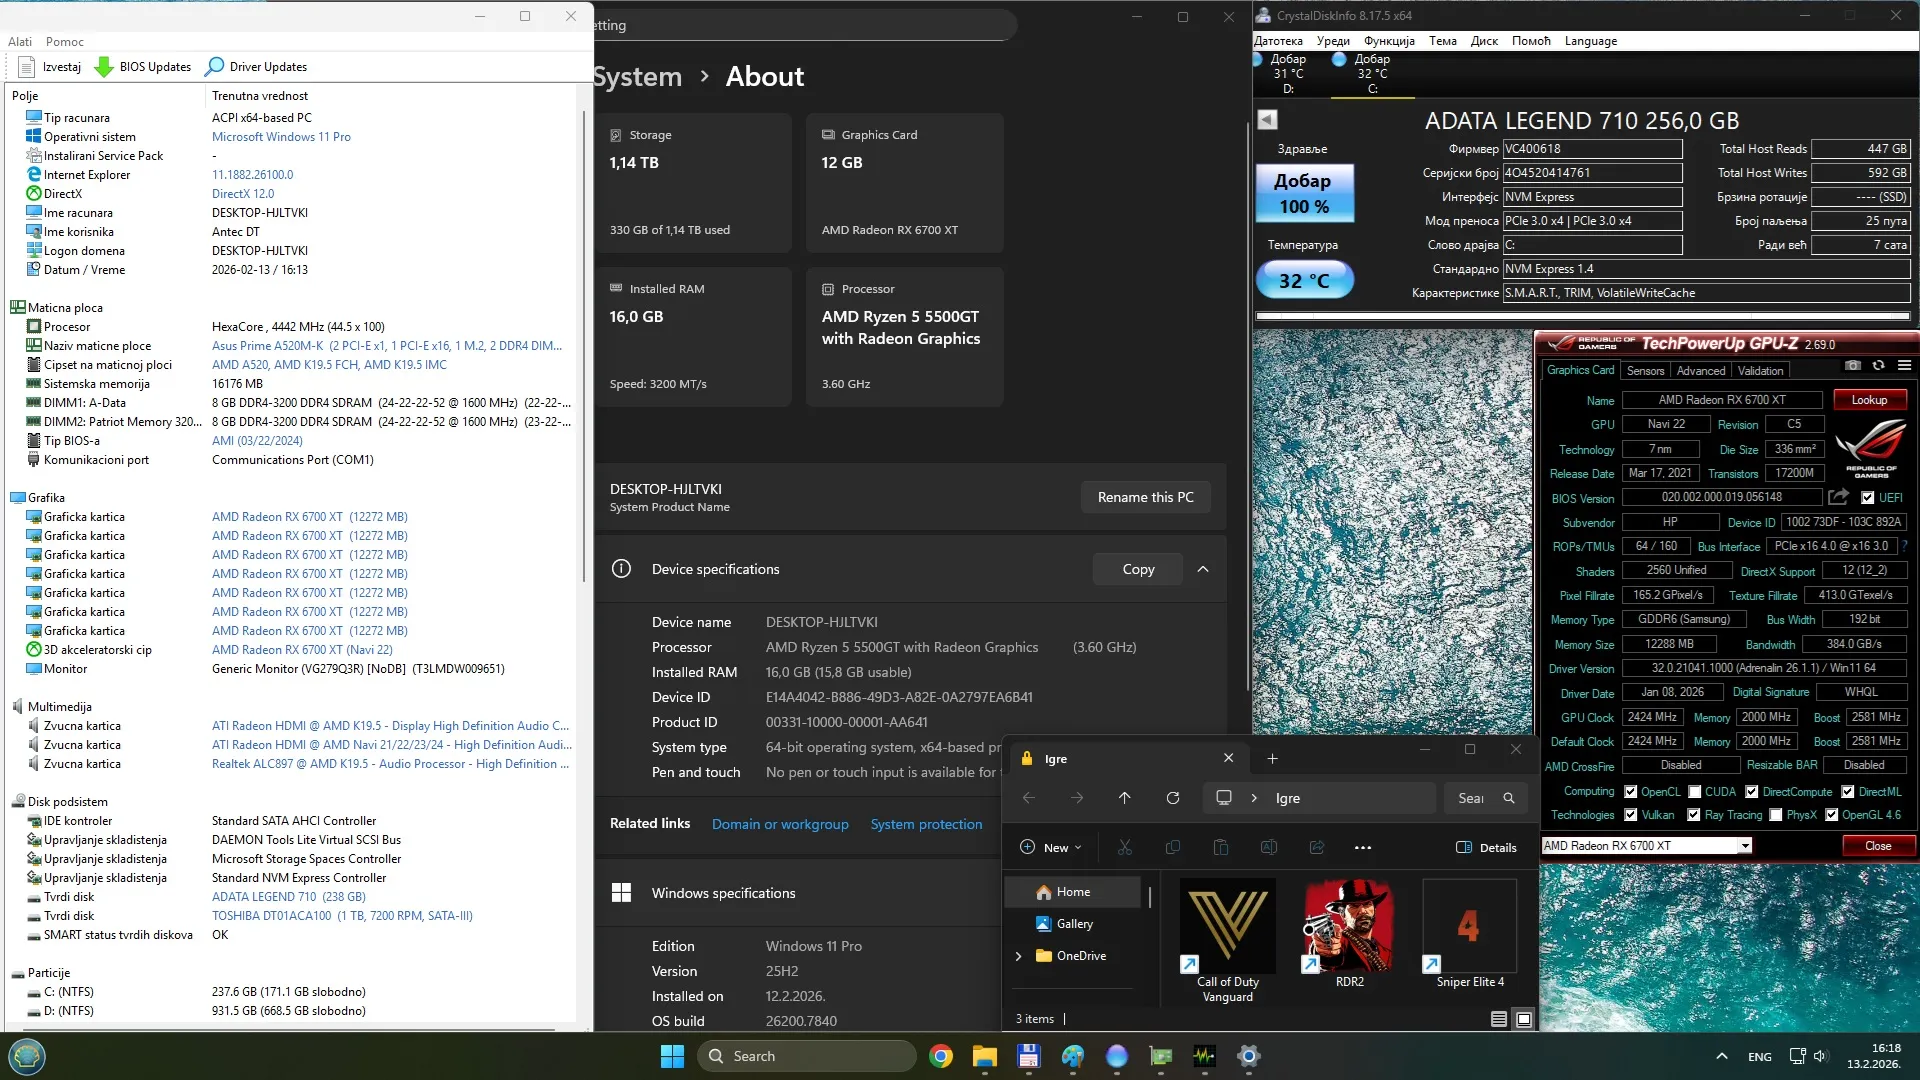Open the GPU selection dropdown in GPU-Z
This screenshot has height=1080, width=1920.
click(x=1745, y=846)
